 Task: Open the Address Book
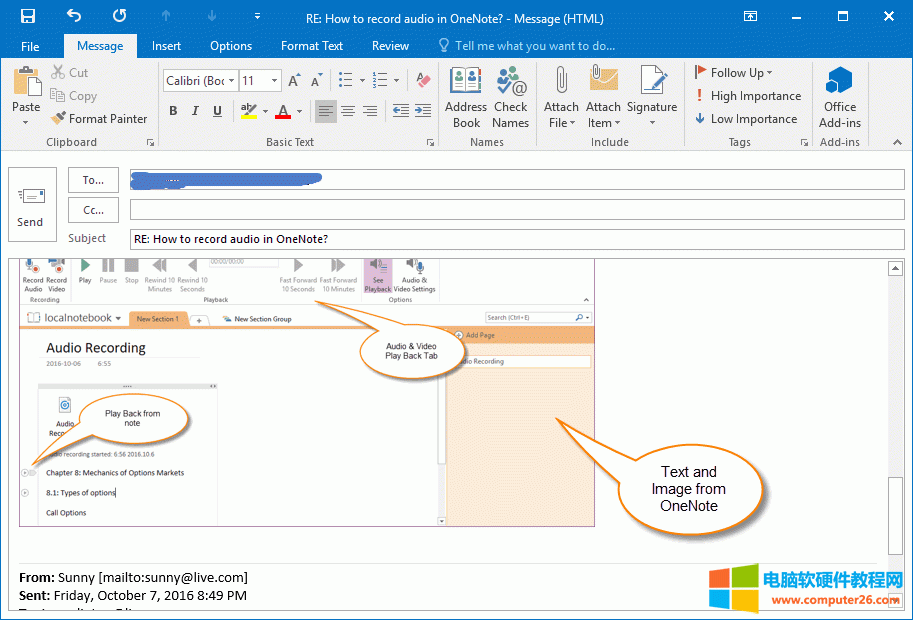click(x=466, y=98)
